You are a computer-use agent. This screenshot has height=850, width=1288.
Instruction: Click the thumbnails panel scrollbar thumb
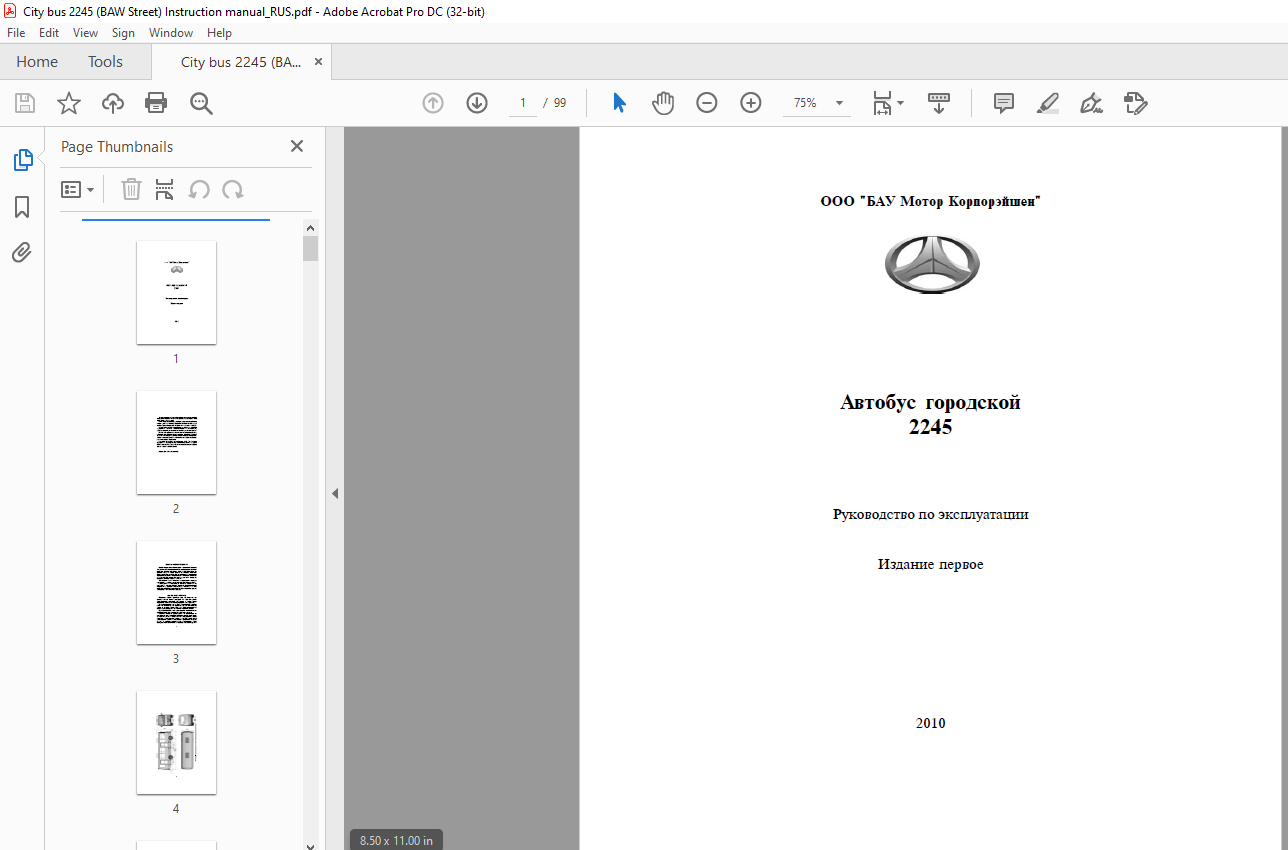(x=311, y=248)
